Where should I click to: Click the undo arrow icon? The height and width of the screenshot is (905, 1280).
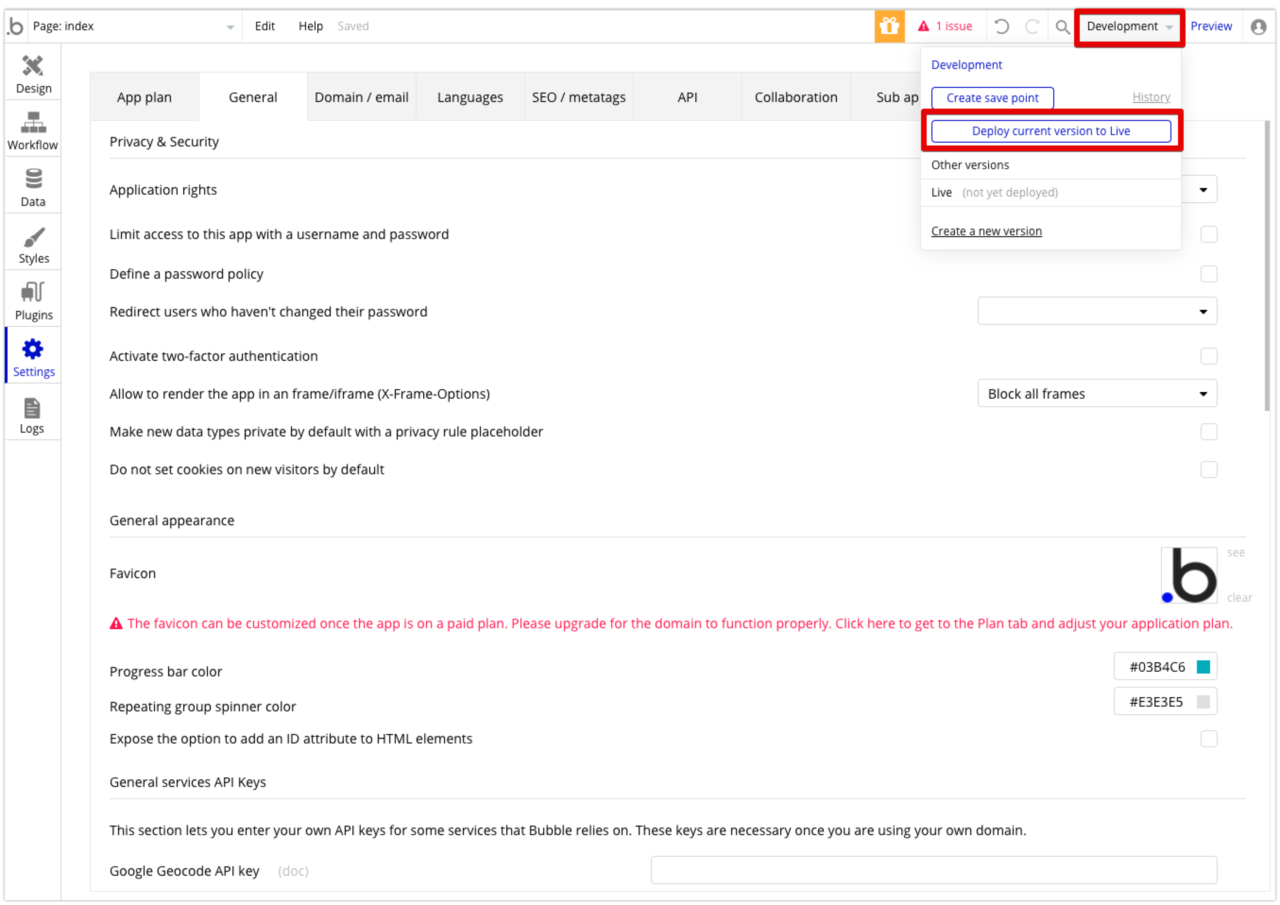tap(1004, 27)
